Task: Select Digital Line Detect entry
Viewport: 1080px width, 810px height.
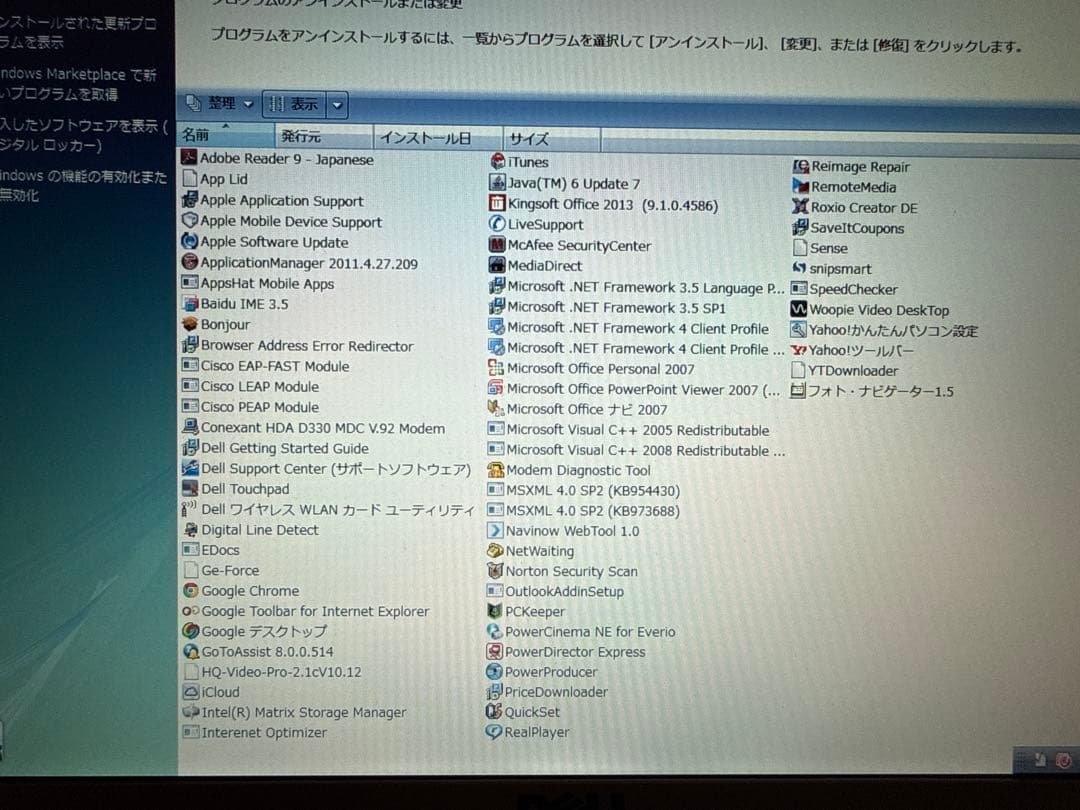Action: pos(251,530)
